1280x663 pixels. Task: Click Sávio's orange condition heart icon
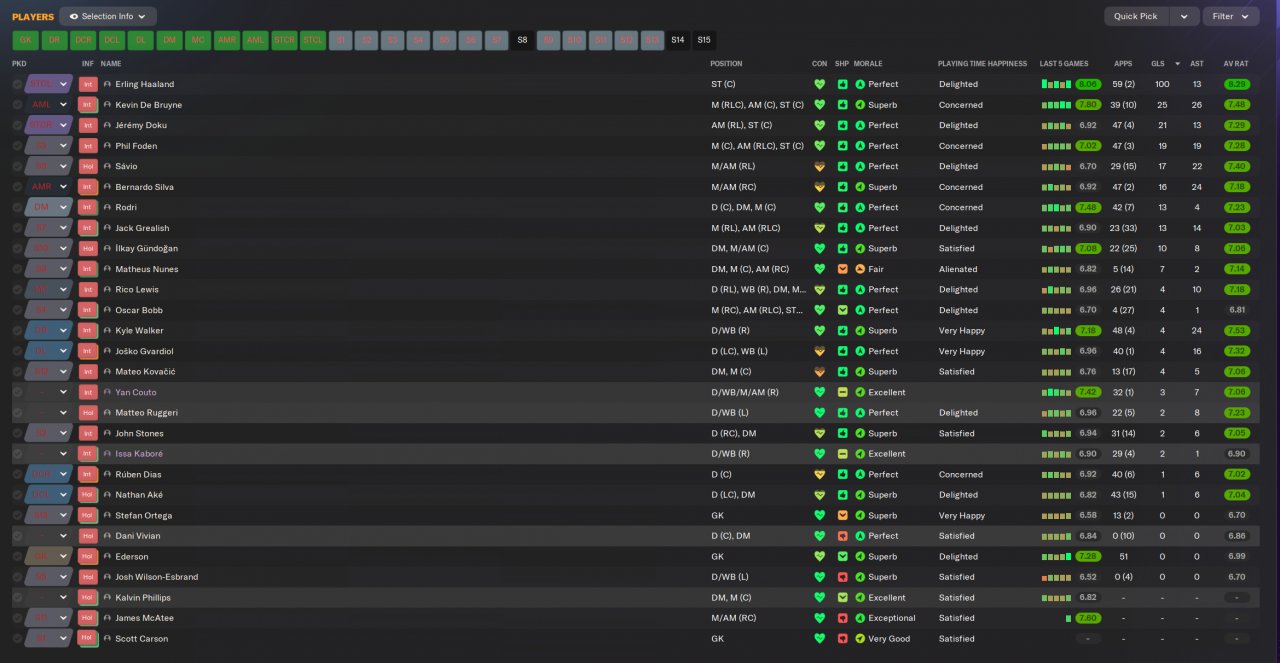[820, 166]
